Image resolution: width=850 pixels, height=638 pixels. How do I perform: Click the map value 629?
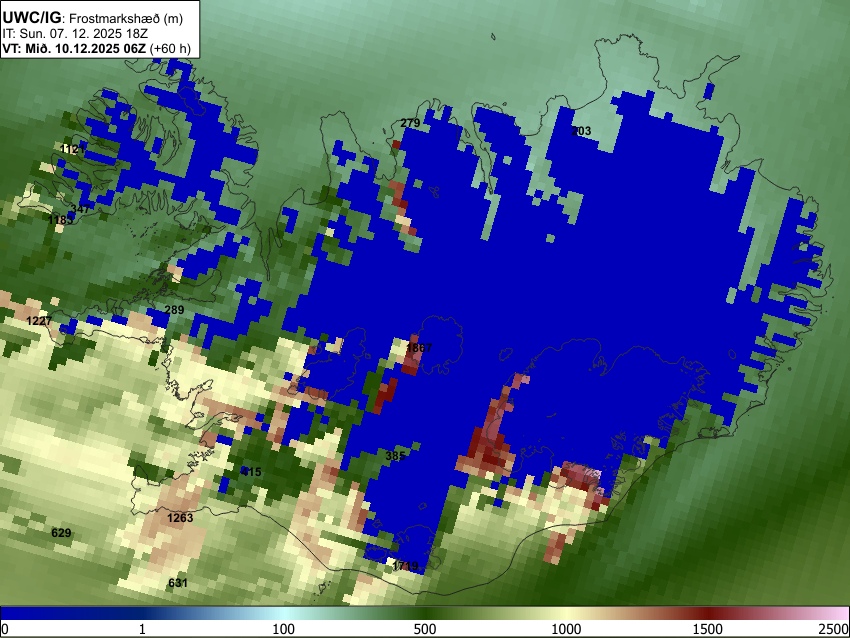pyautogui.click(x=61, y=533)
